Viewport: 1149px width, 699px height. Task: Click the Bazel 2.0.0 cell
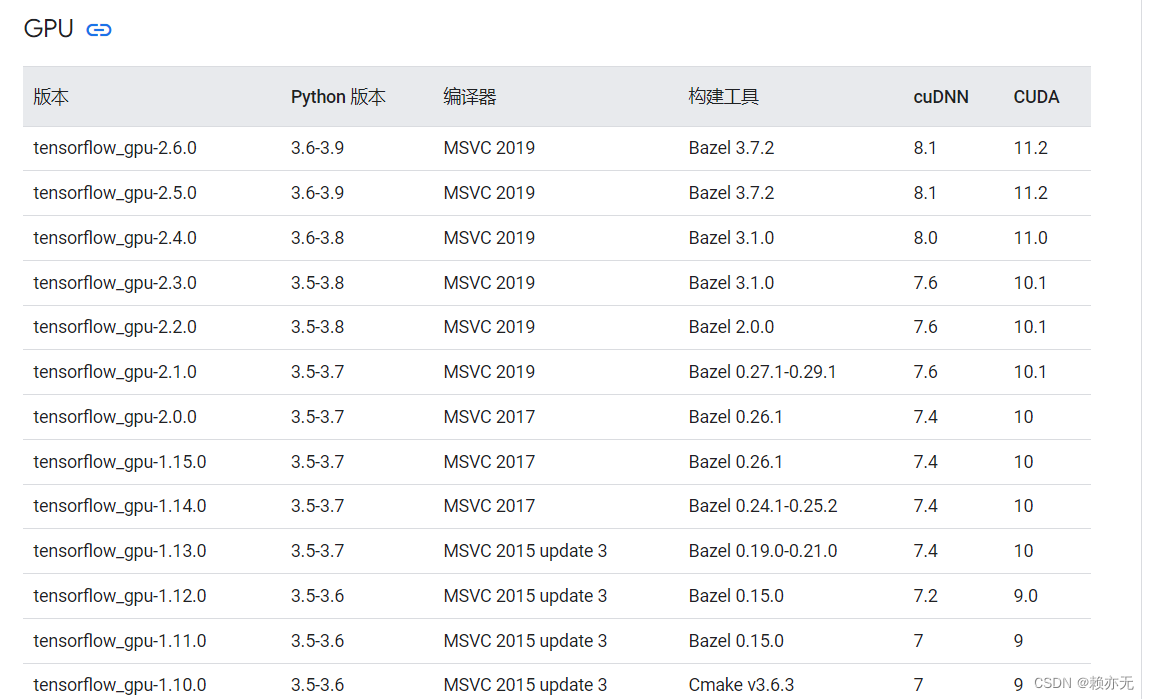(x=731, y=327)
